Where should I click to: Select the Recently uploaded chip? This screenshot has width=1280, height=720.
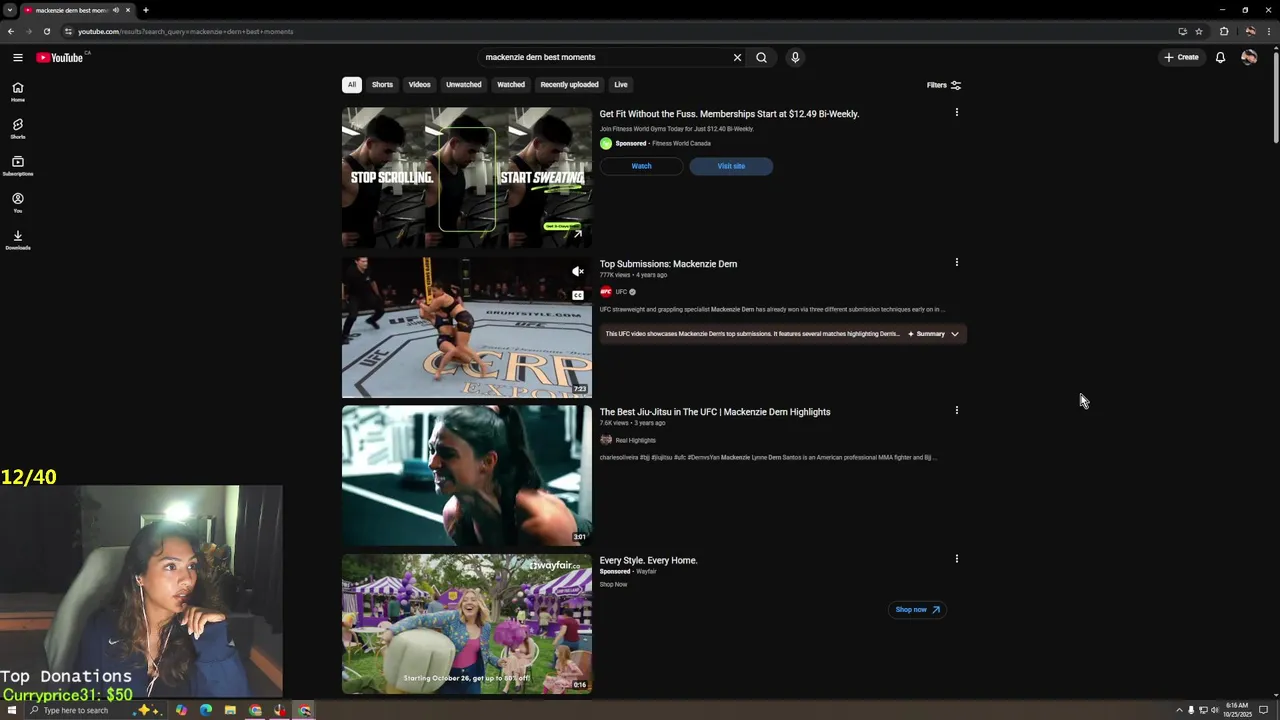pos(569,85)
